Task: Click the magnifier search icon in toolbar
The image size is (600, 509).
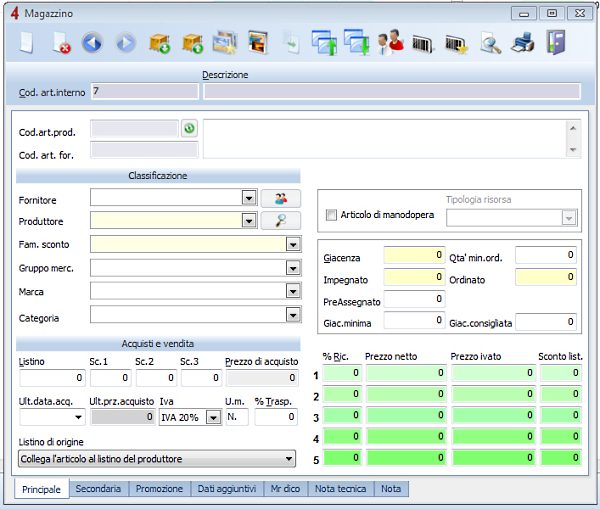Action: coord(490,43)
